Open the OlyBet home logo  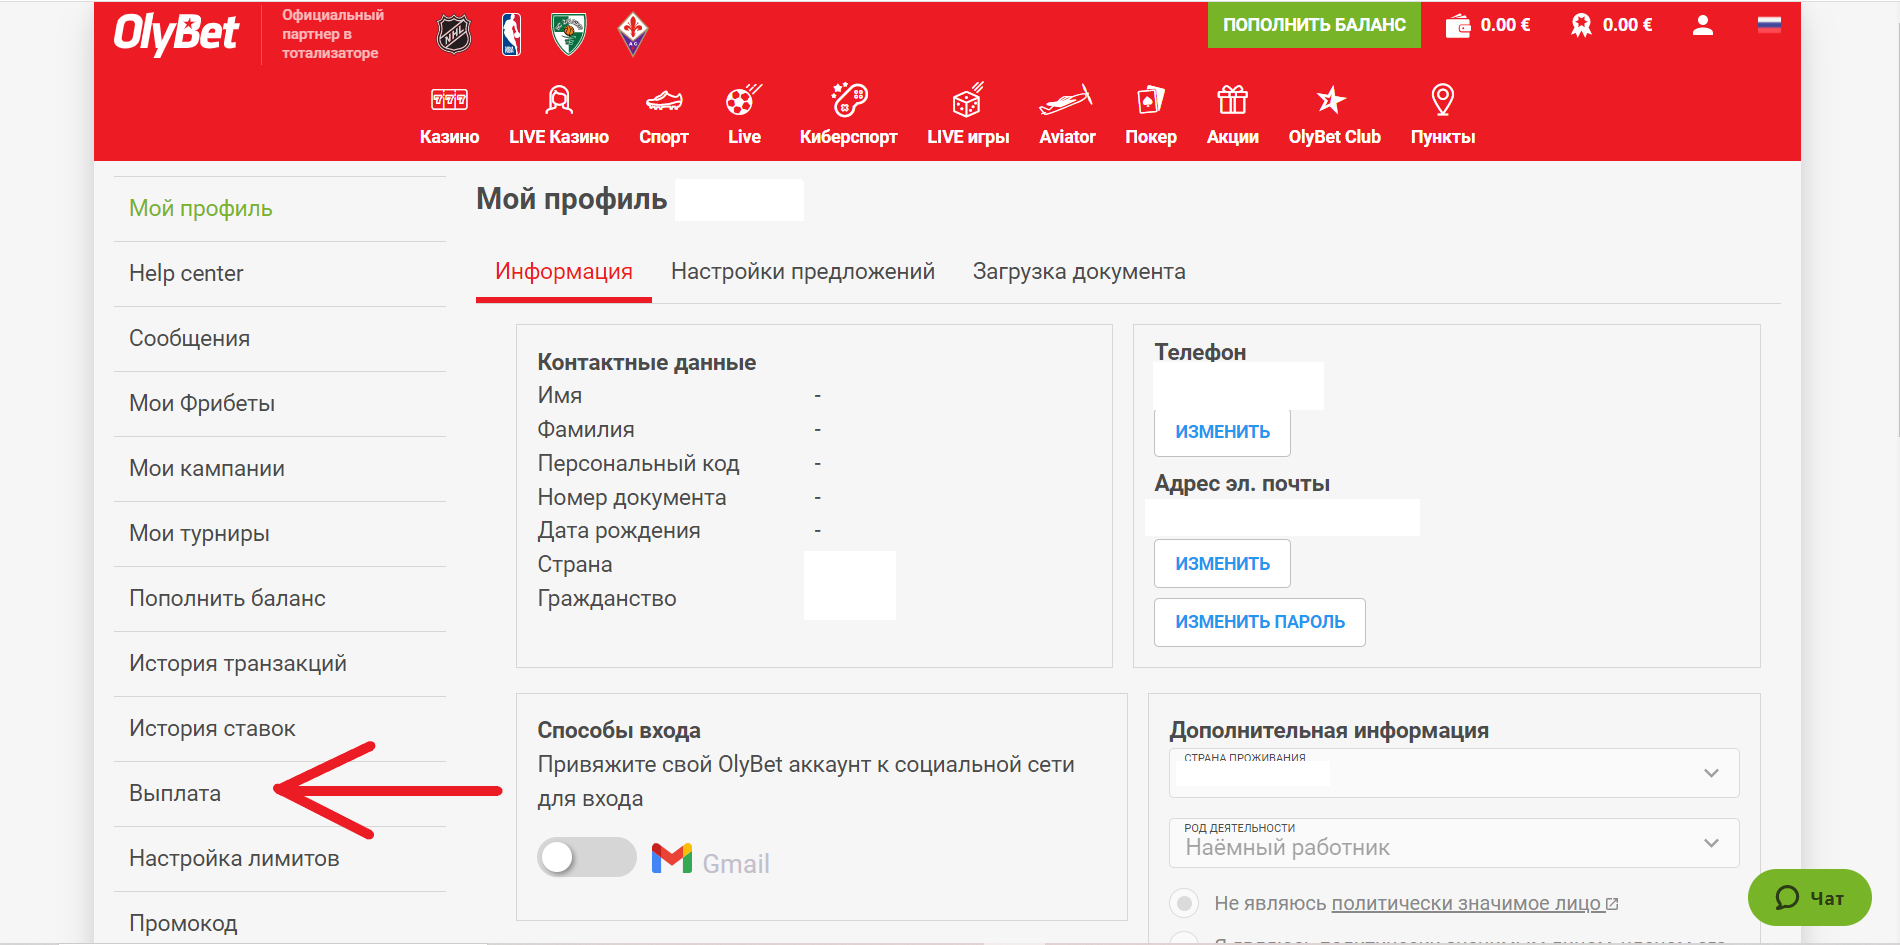(x=176, y=33)
